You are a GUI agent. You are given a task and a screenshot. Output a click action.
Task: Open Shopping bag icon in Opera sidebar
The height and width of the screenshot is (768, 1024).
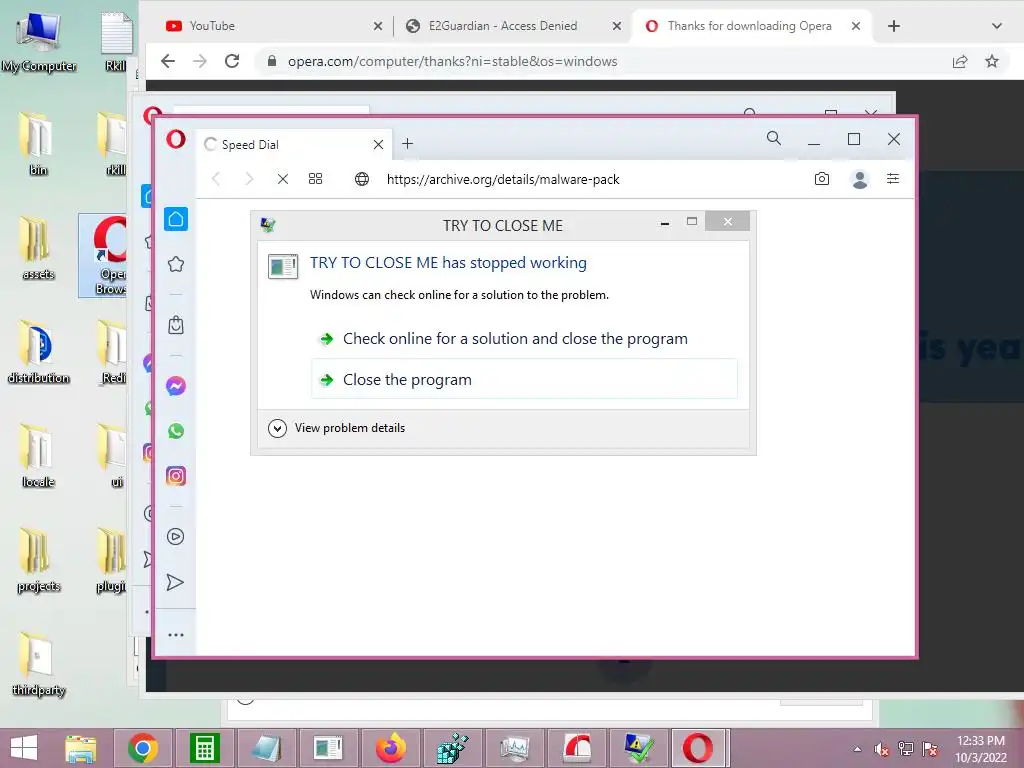(x=176, y=325)
